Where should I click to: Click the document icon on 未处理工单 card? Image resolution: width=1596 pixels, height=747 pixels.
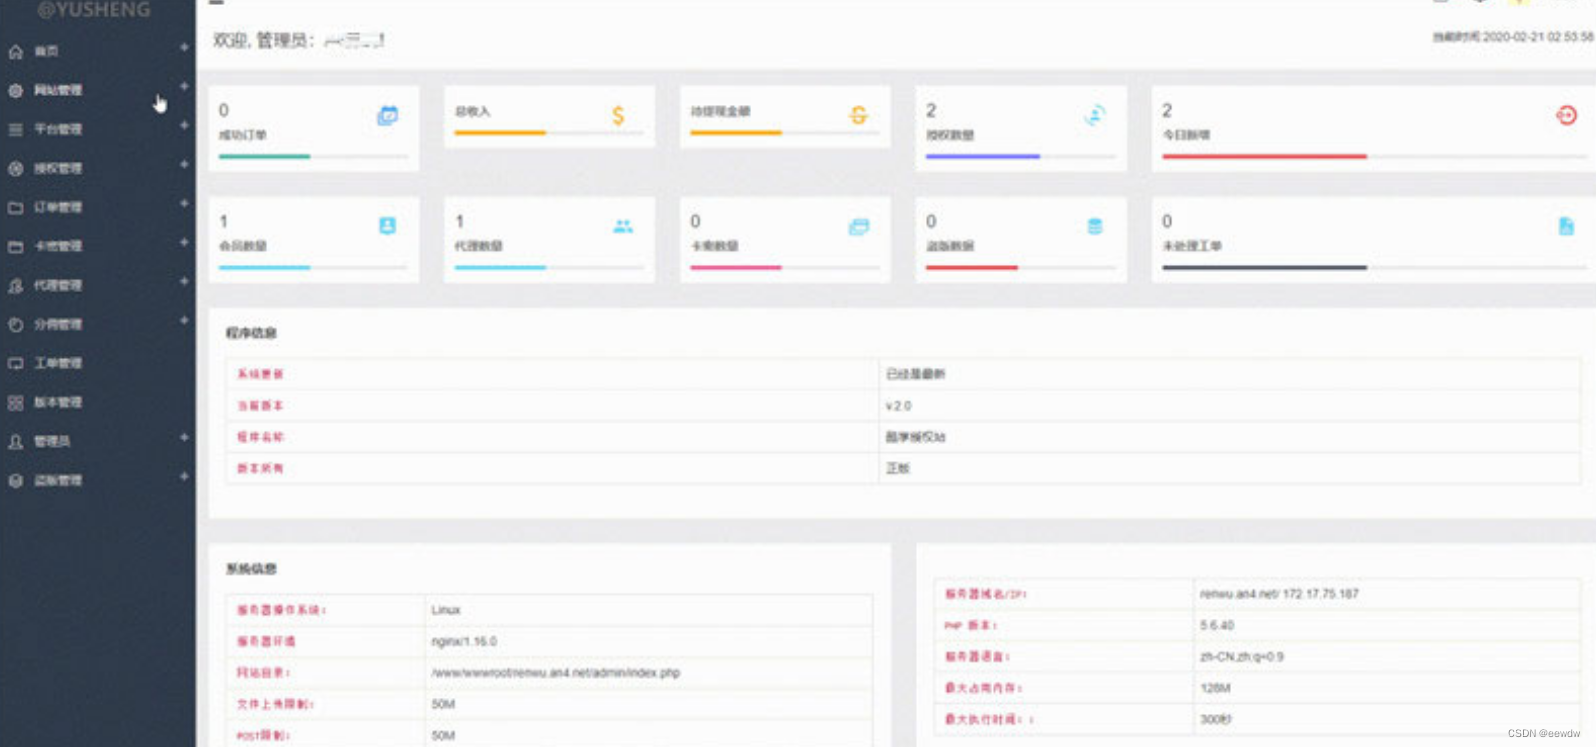click(1566, 227)
